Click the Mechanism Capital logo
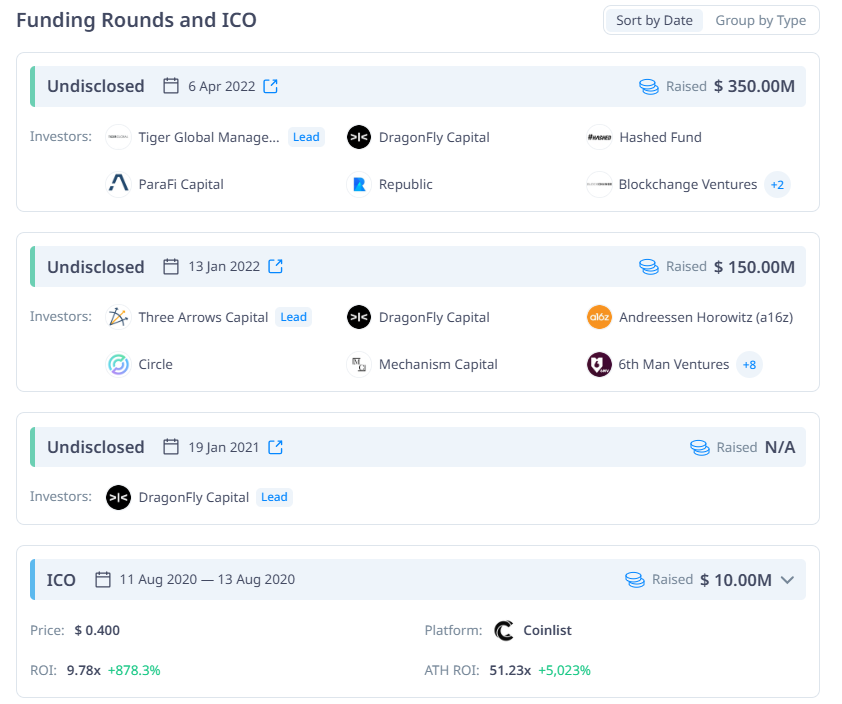Viewport: 842px width, 704px height. [x=359, y=365]
